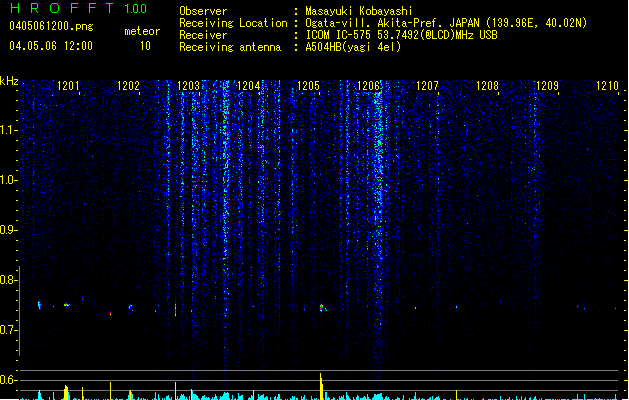The height and width of the screenshot is (400, 629).
Task: Click time marker 1206
Action: (368, 86)
